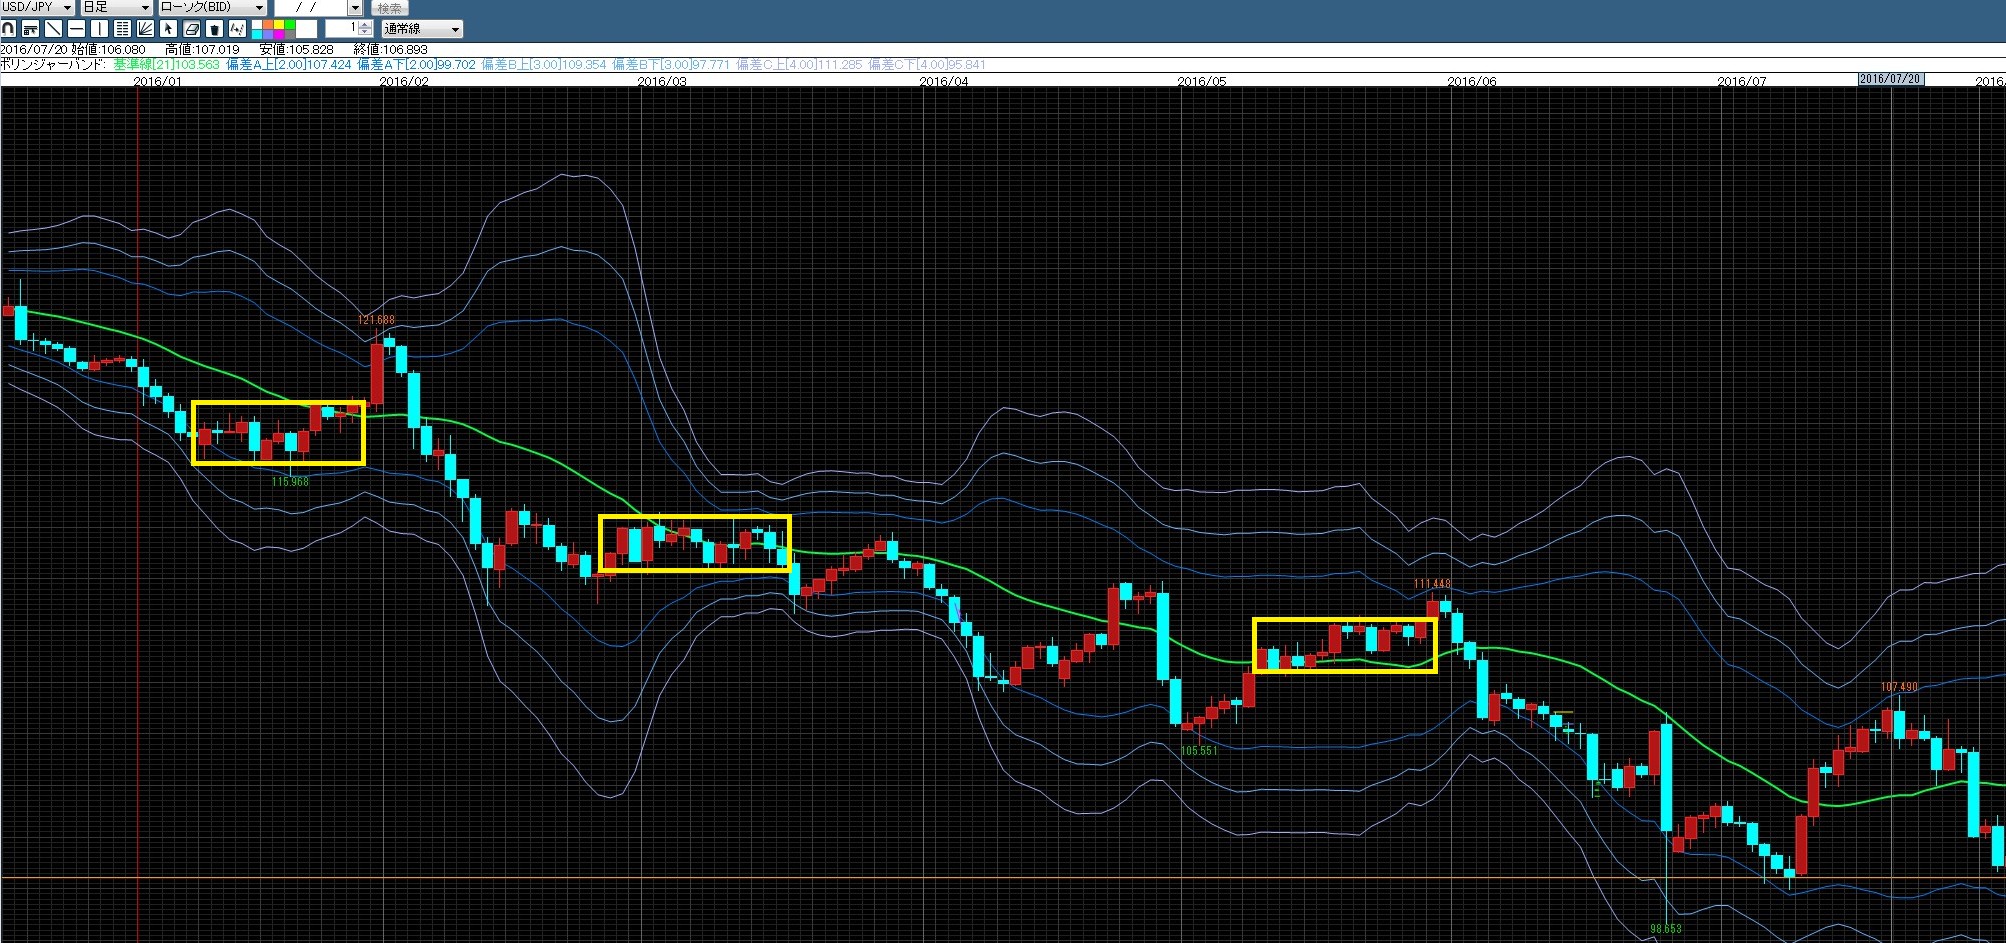Click the 98.653 low price label
The height and width of the screenshot is (943, 2006).
click(1666, 929)
